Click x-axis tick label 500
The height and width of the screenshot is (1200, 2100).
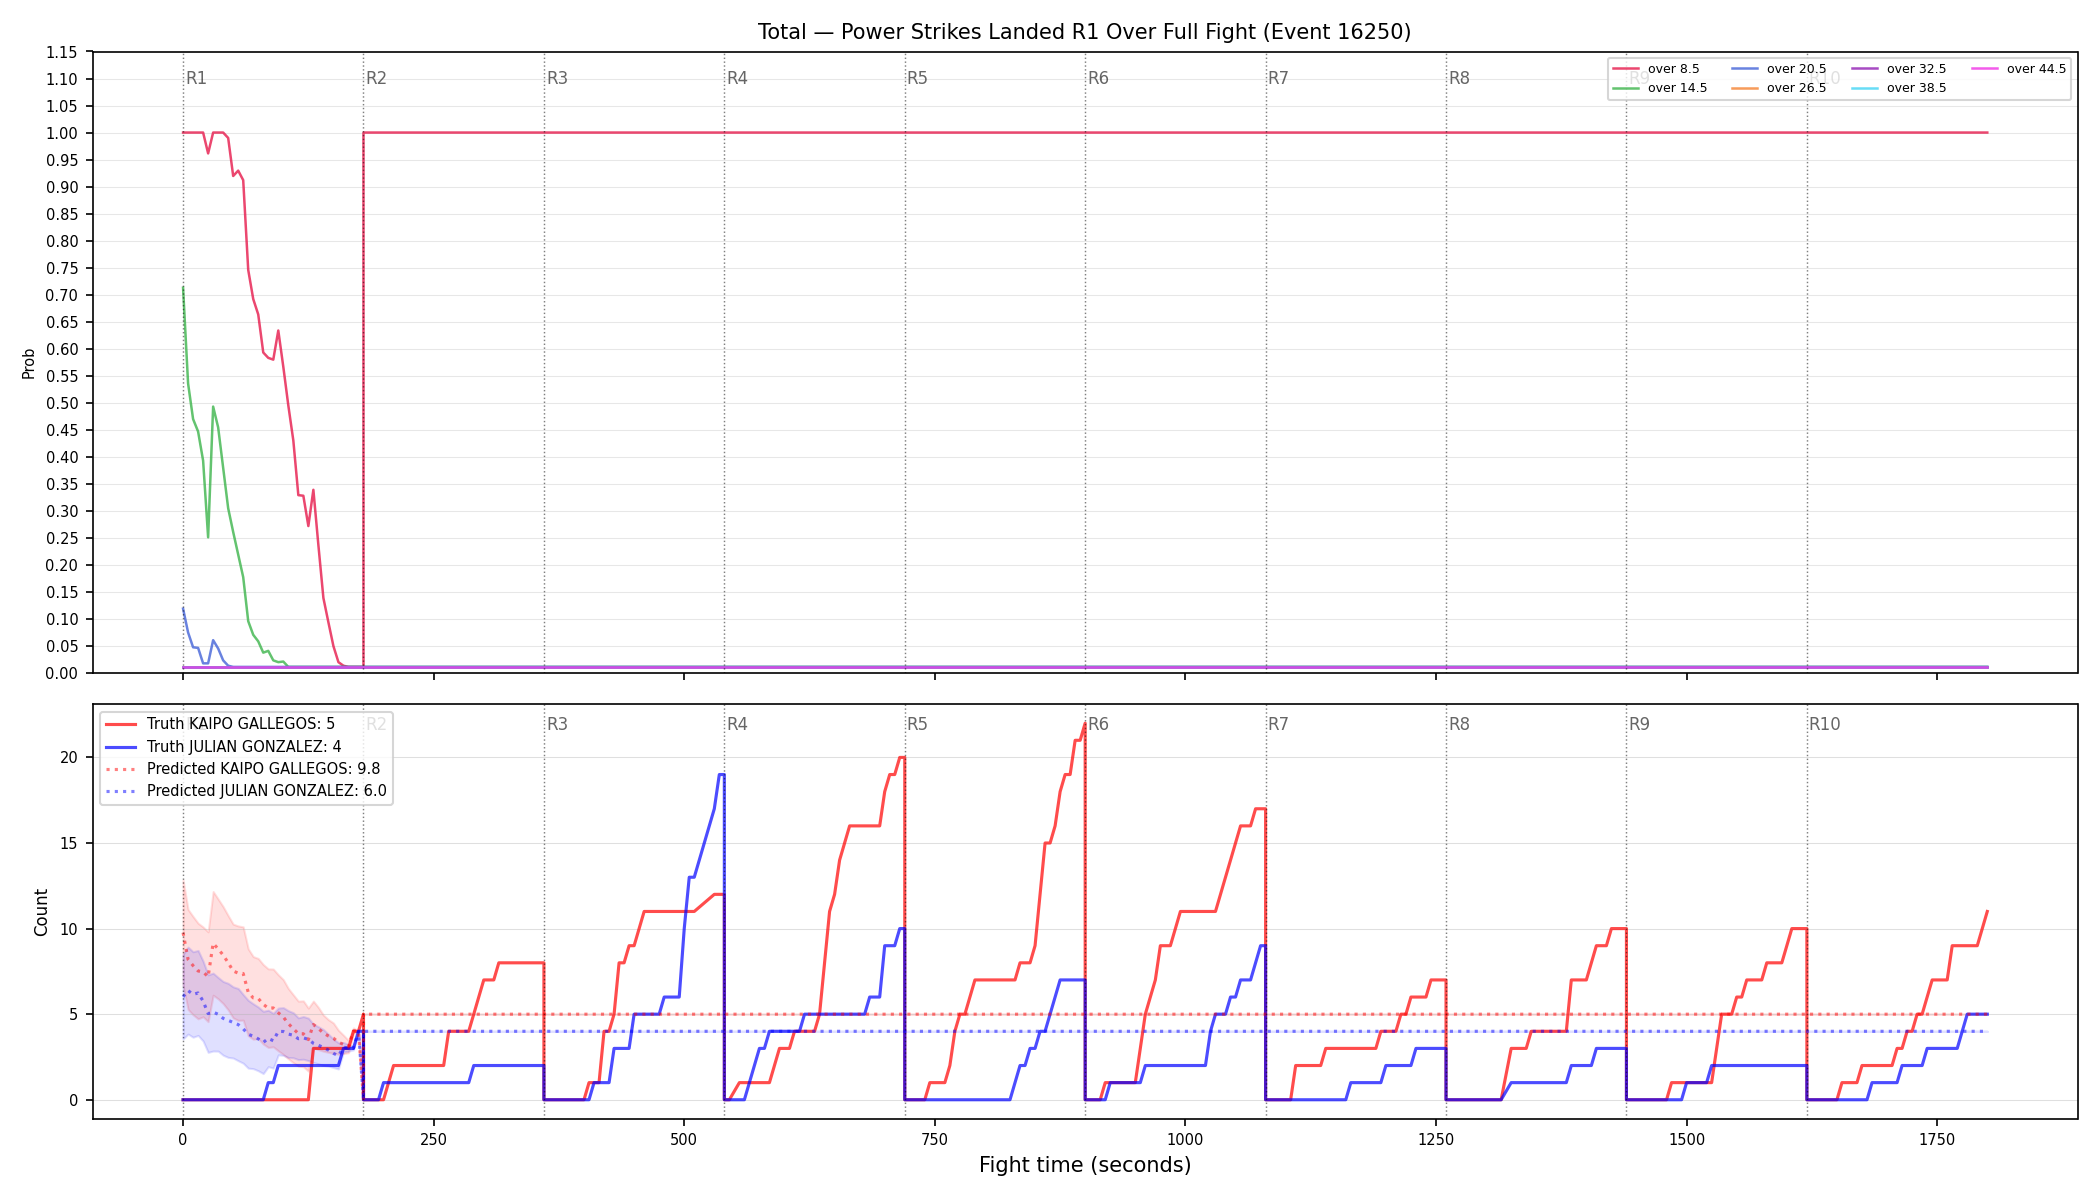click(x=684, y=1139)
